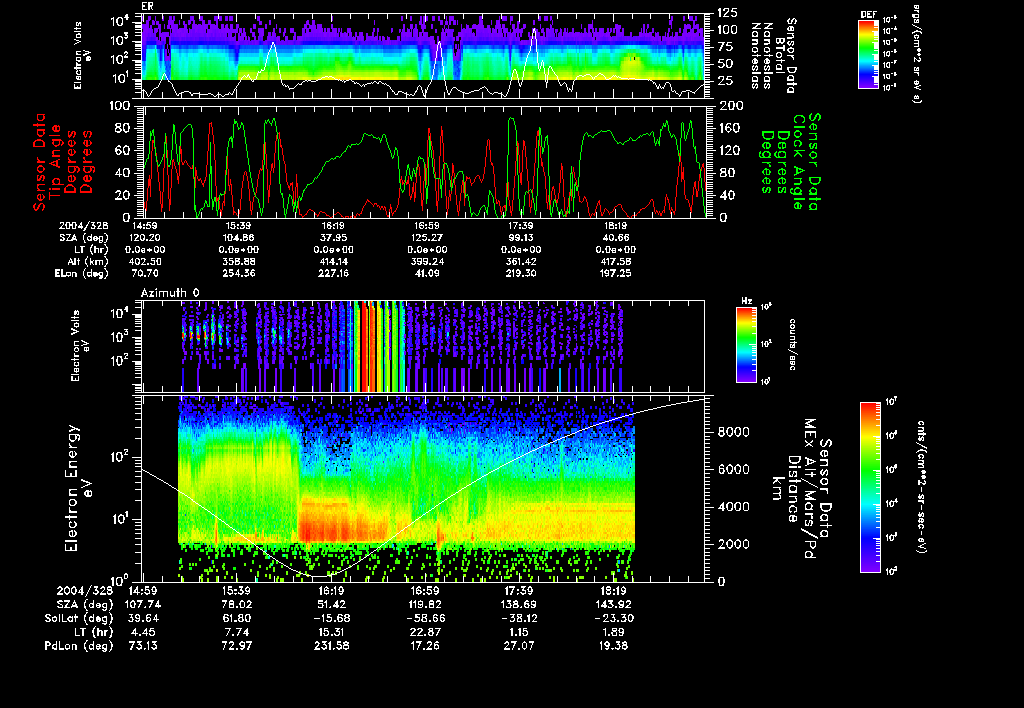Click local time value 1.15
This screenshot has height=708, width=1024.
pyautogui.click(x=519, y=632)
